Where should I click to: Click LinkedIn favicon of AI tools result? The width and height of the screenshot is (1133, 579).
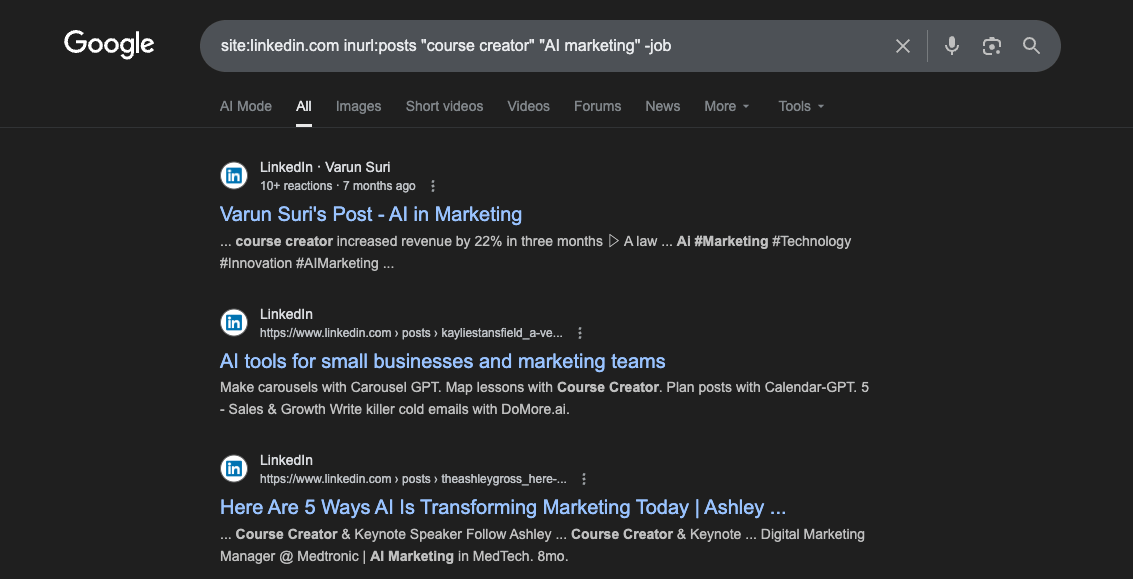pyautogui.click(x=234, y=323)
